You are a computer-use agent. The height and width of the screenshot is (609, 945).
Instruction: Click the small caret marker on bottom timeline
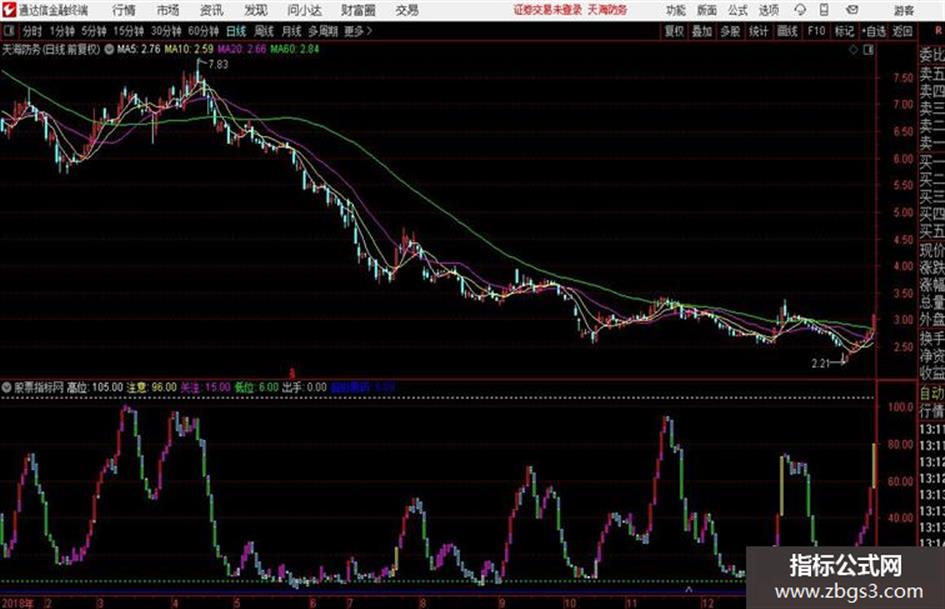(688, 590)
